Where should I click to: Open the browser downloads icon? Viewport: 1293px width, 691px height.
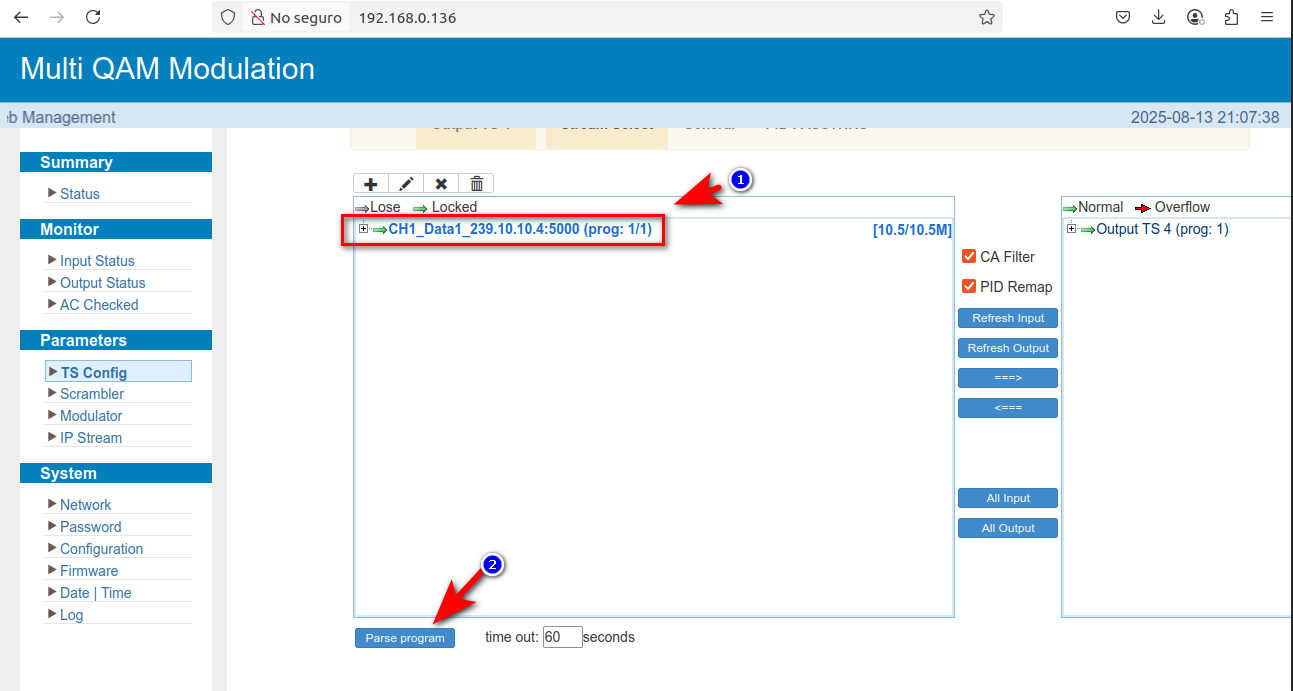coord(1158,17)
